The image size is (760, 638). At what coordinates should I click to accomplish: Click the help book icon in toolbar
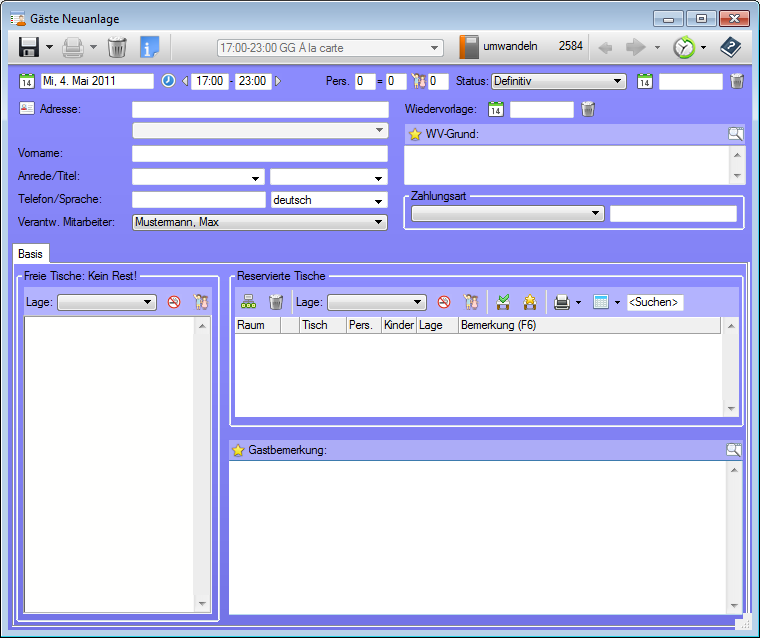[x=731, y=47]
